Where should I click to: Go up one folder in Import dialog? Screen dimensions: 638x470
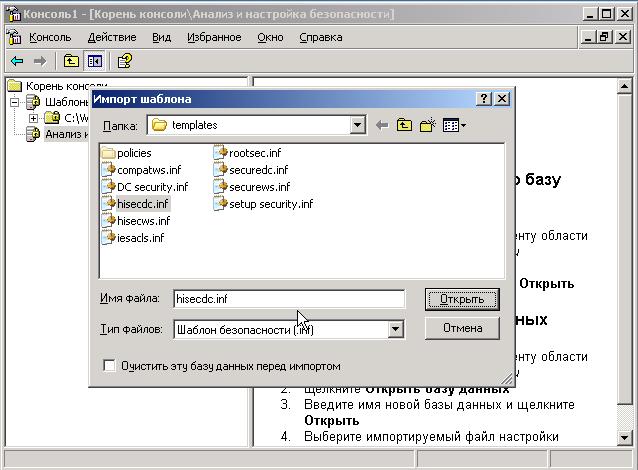tap(404, 125)
